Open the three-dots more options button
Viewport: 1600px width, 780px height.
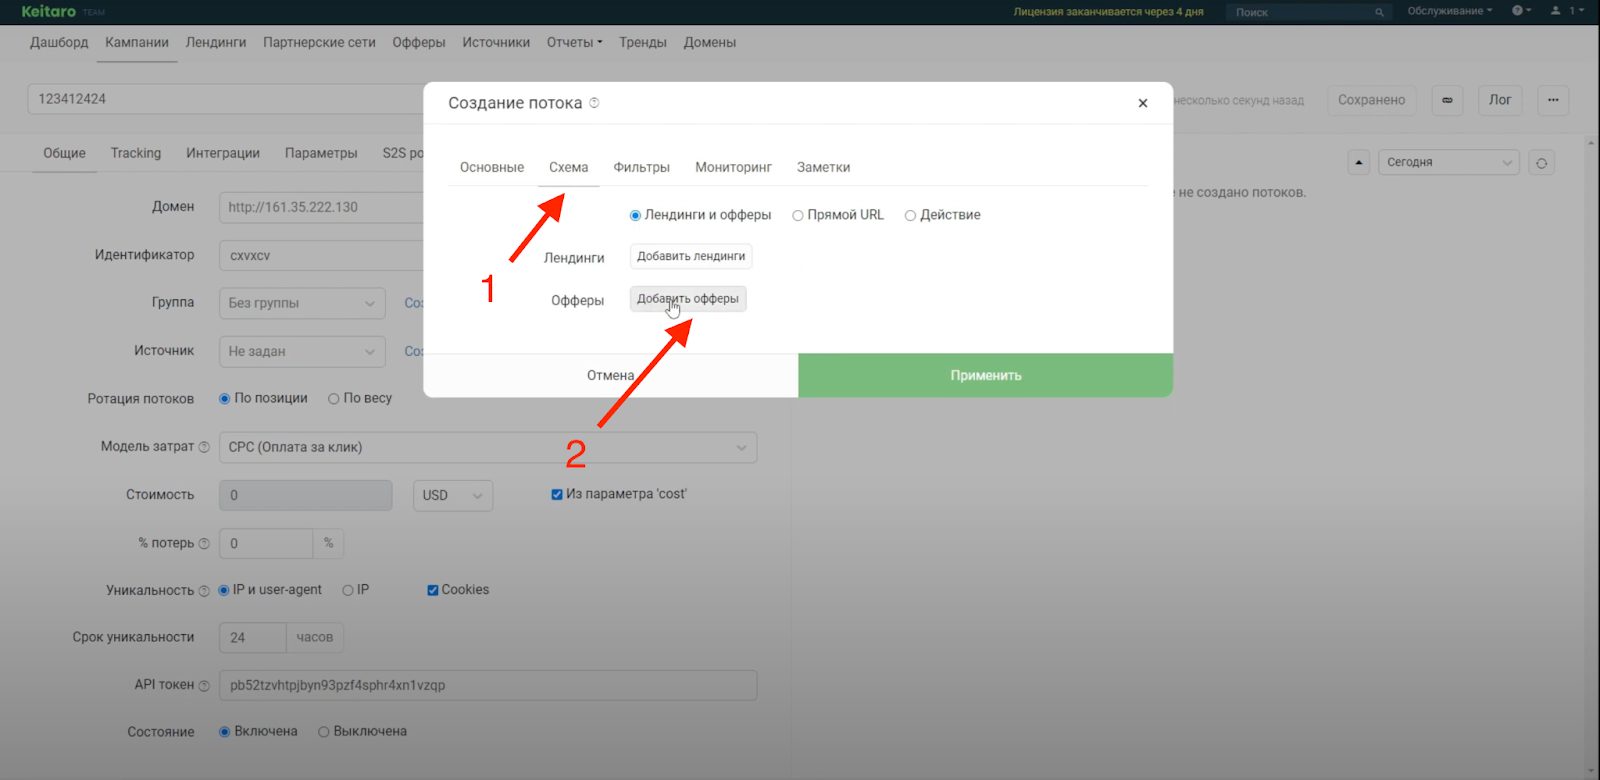click(x=1553, y=100)
